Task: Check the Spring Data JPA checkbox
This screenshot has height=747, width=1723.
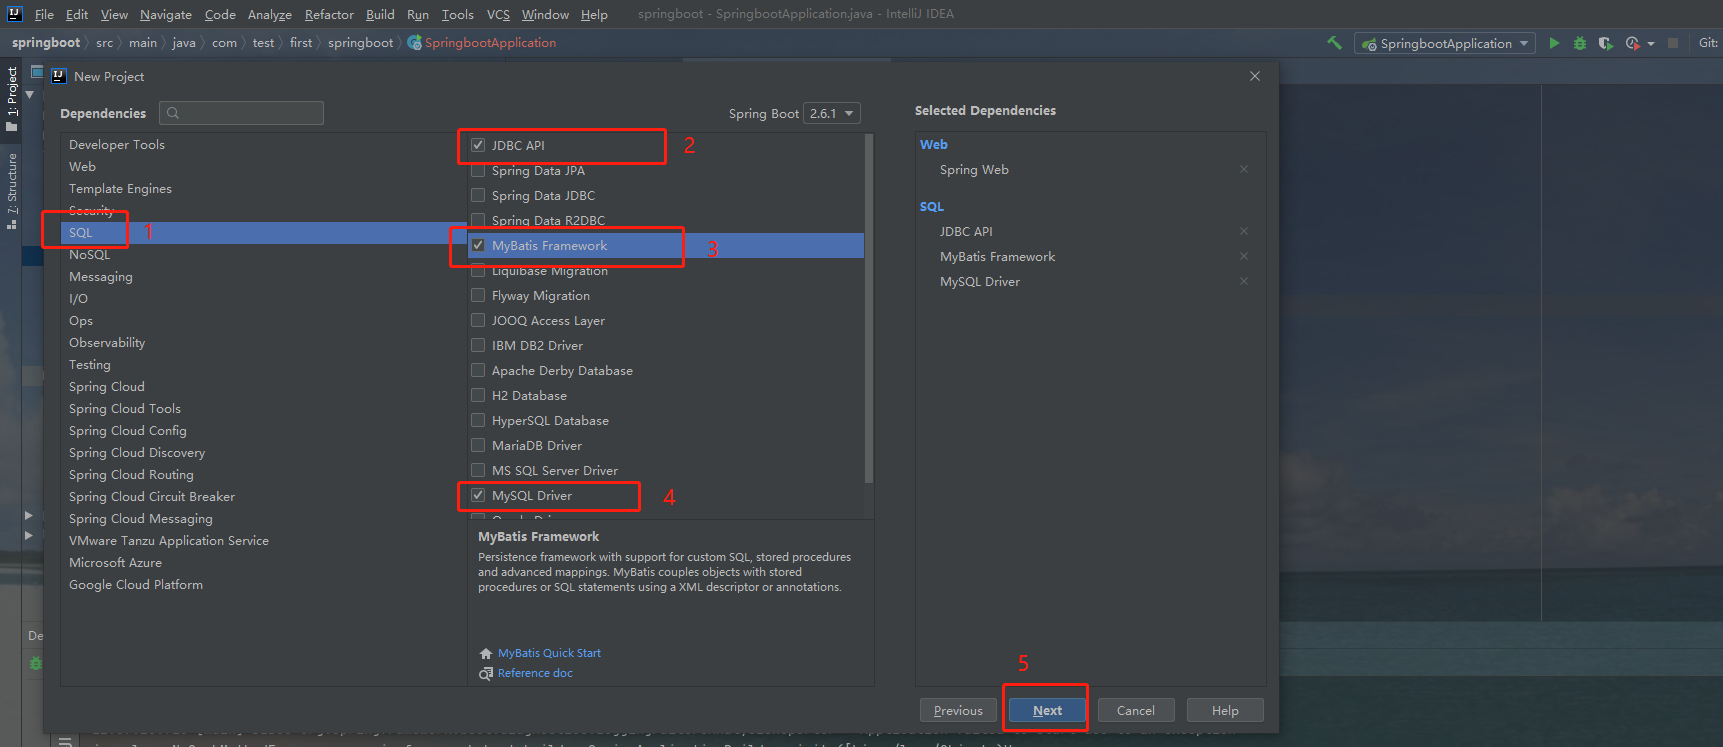Action: click(478, 170)
